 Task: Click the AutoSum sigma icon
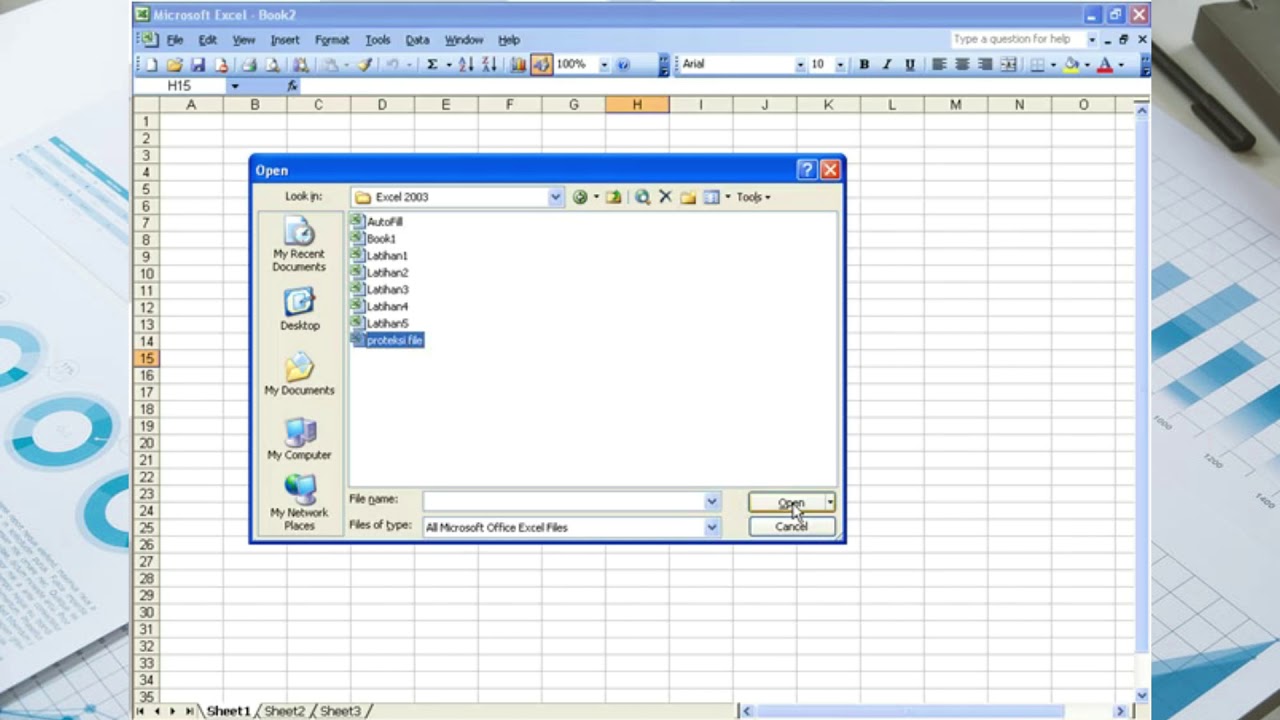point(432,64)
